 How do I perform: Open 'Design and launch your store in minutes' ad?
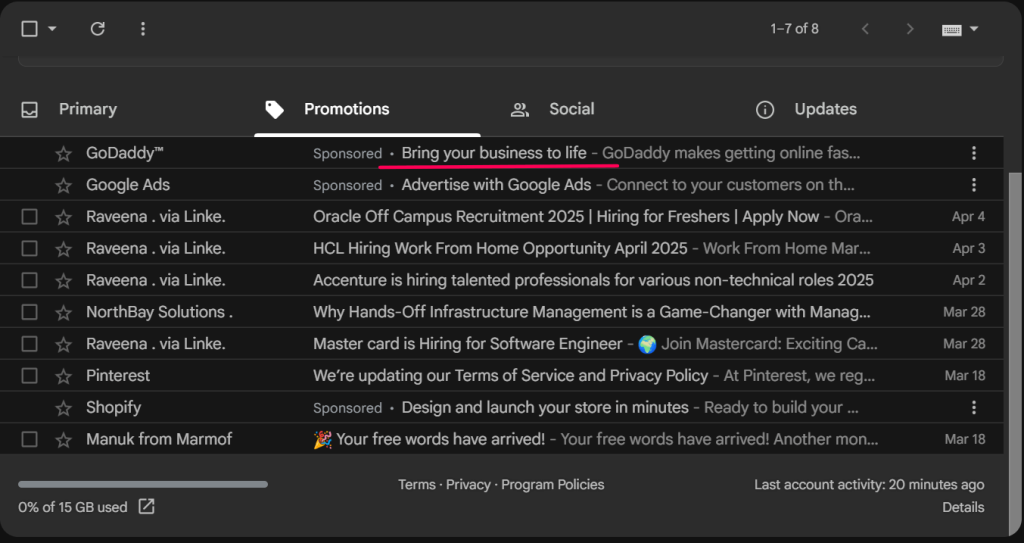pyautogui.click(x=545, y=408)
